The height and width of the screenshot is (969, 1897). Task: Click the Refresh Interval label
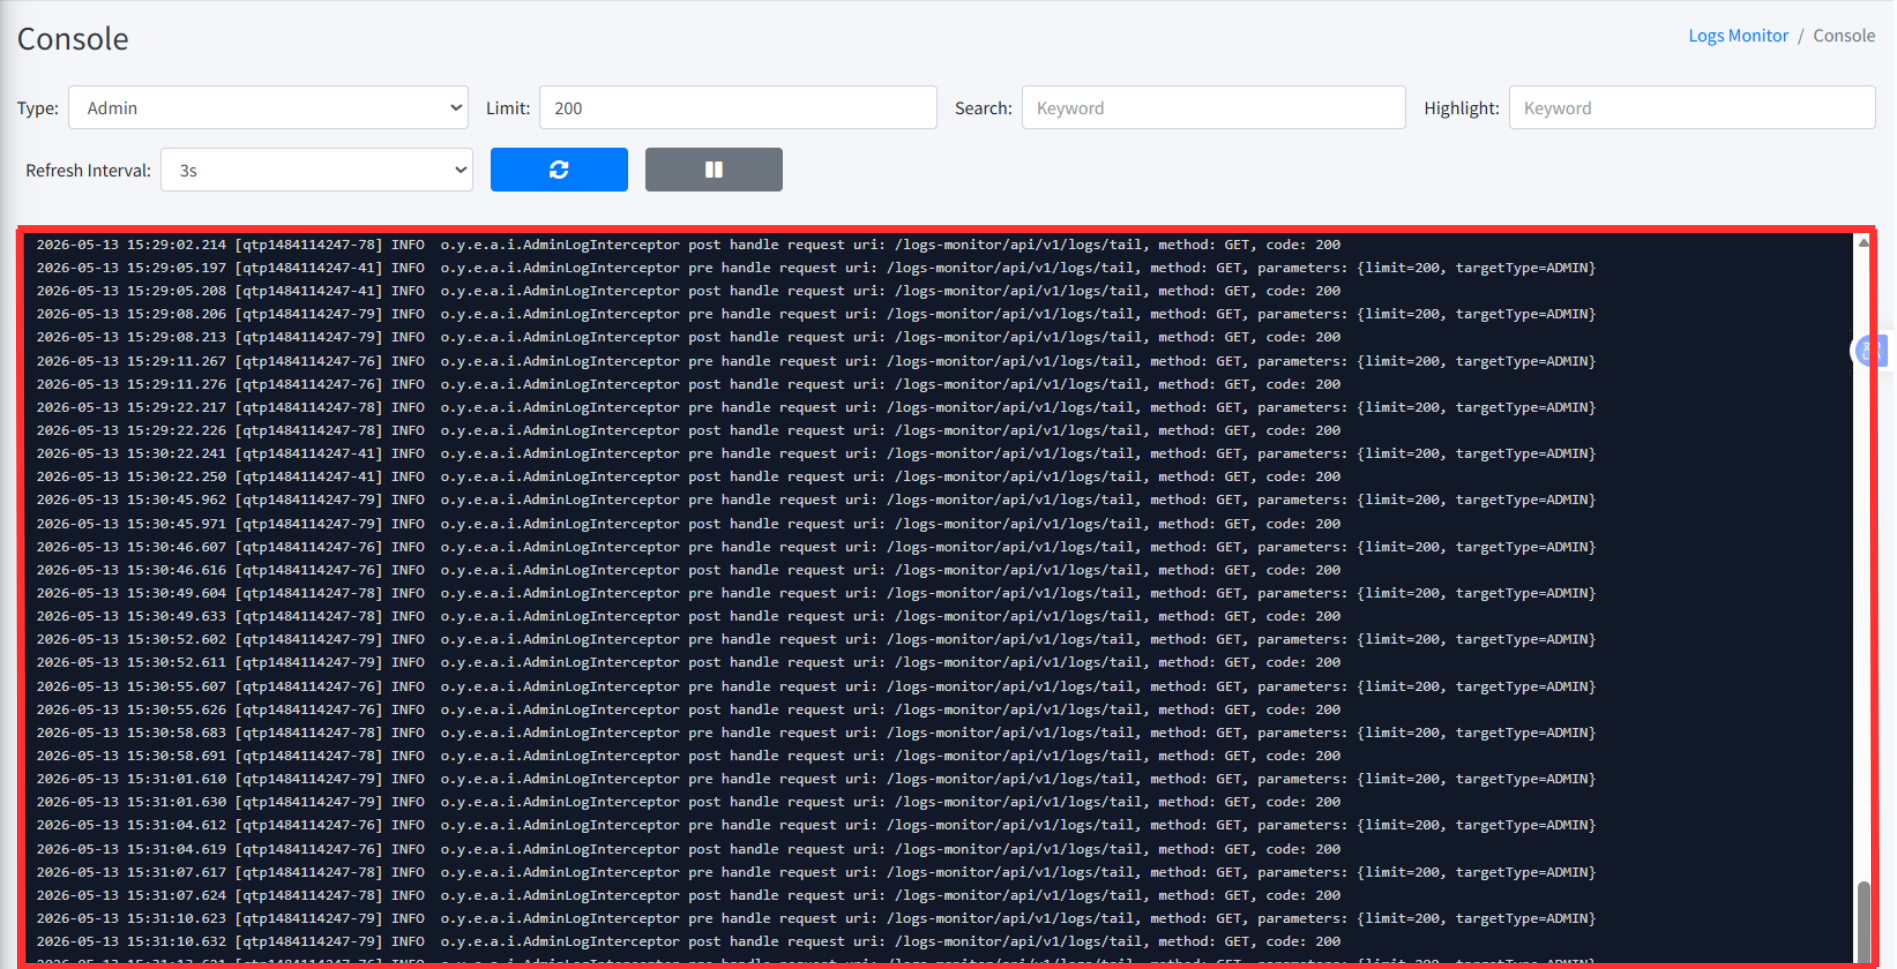88,171
